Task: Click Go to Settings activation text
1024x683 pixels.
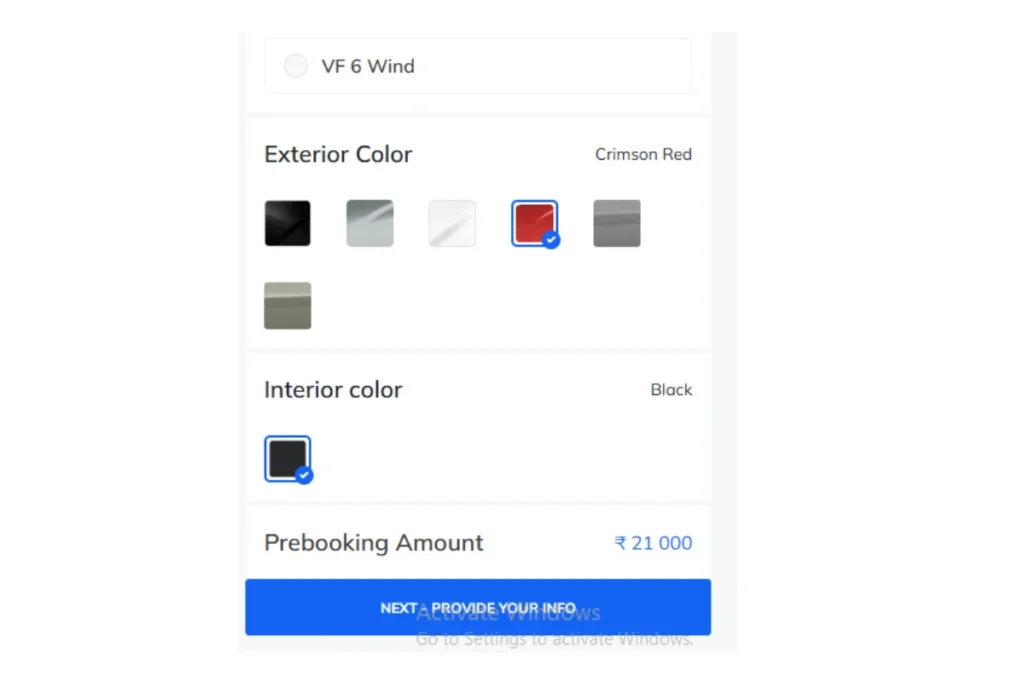Action: [554, 639]
